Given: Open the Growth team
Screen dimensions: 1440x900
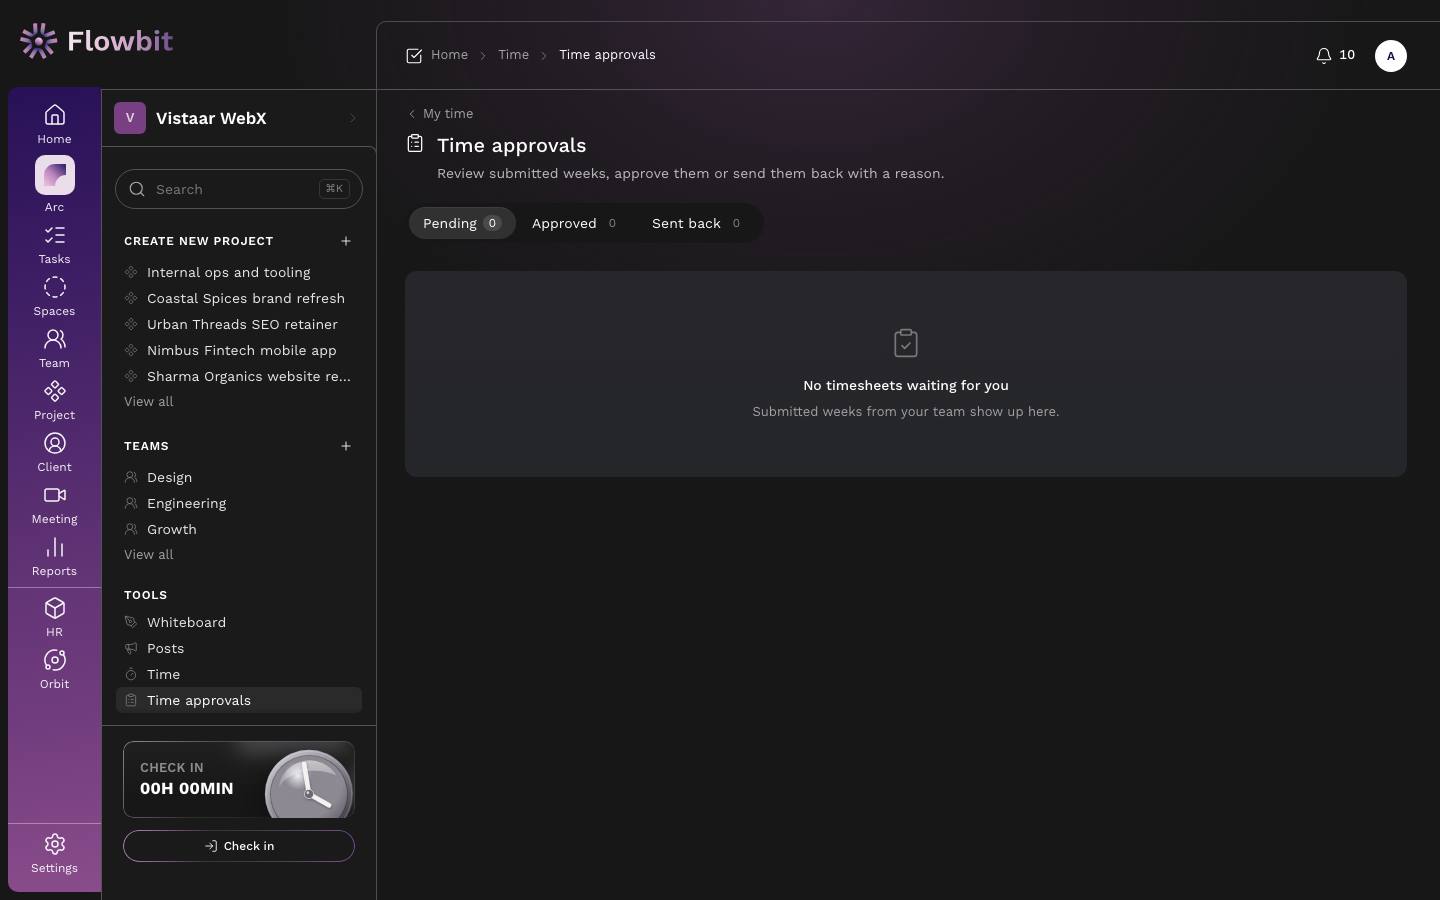Looking at the screenshot, I should coord(239,529).
